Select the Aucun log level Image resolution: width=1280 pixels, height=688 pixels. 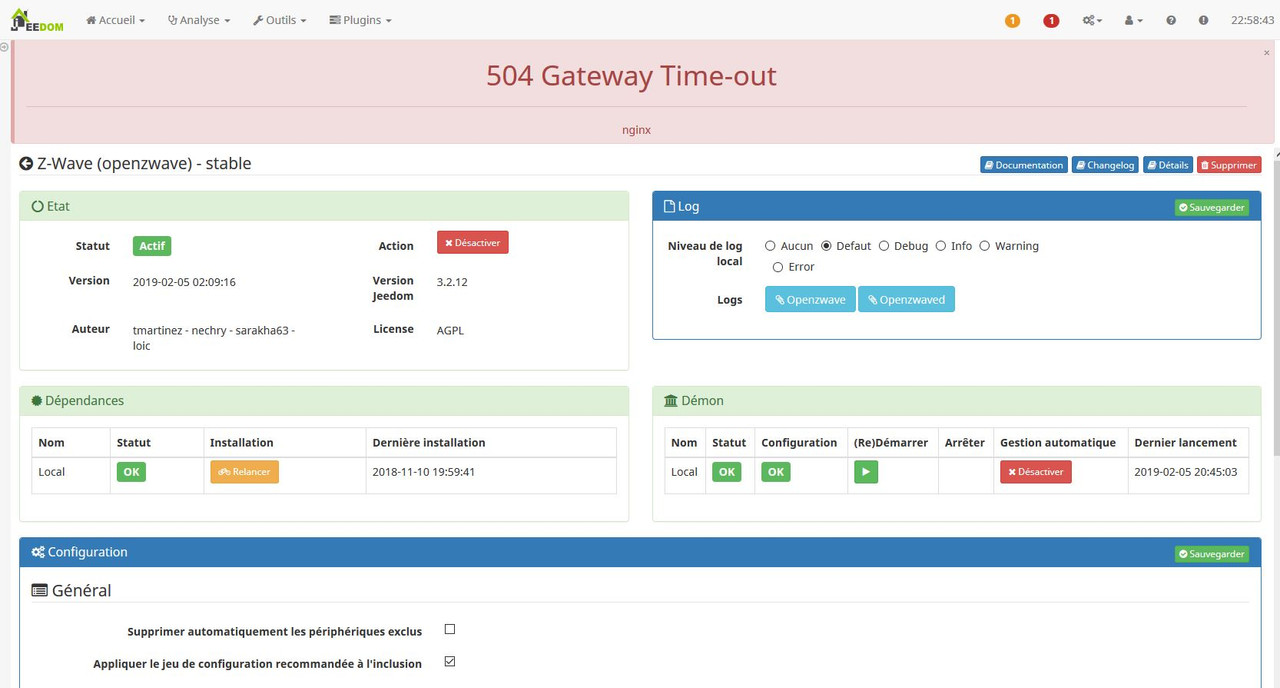click(x=770, y=246)
